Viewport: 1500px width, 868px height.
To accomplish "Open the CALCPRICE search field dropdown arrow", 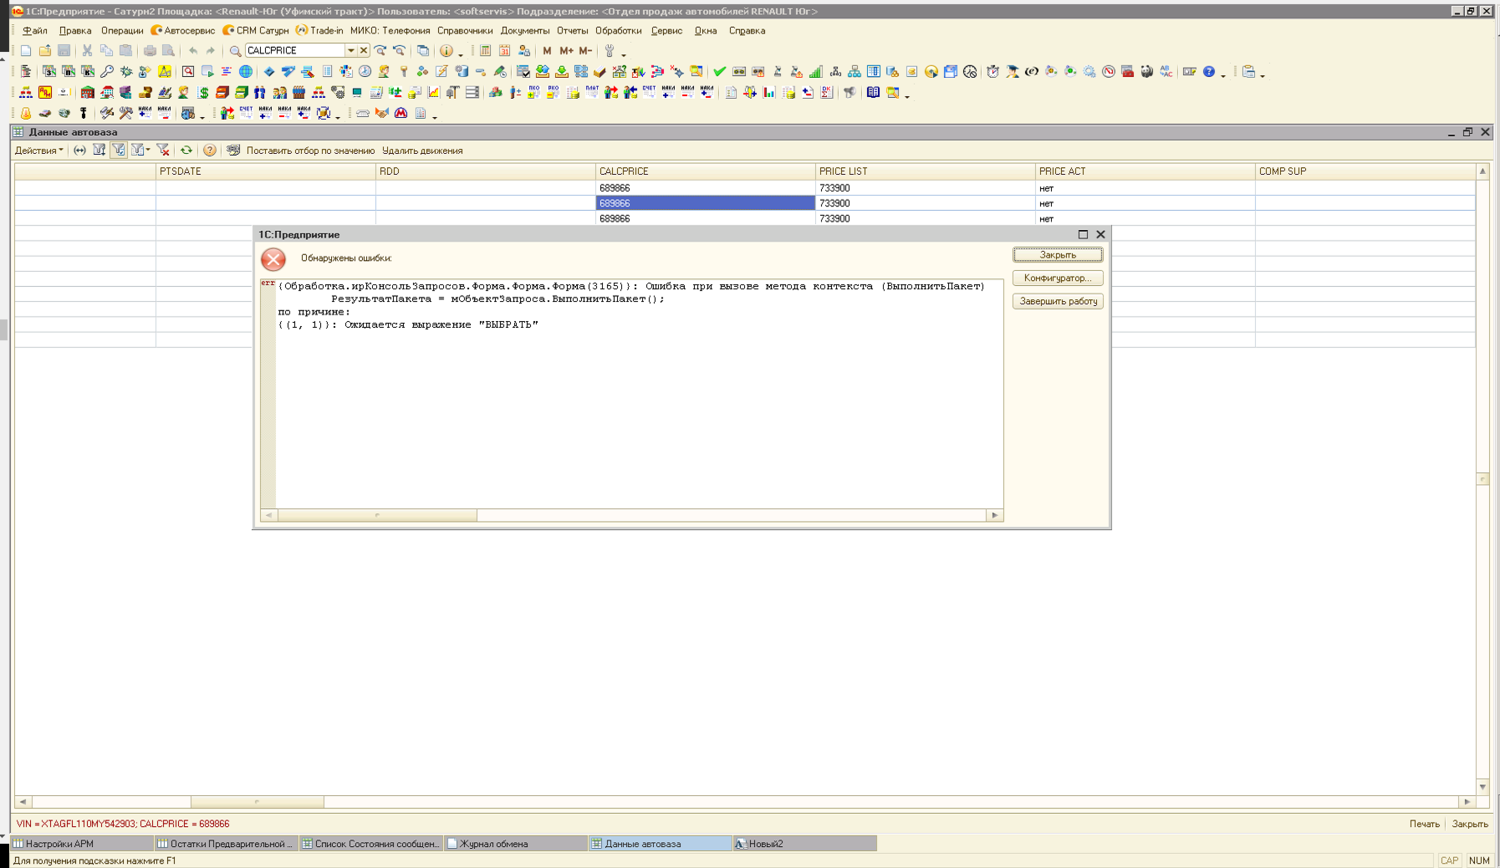I will 351,51.
